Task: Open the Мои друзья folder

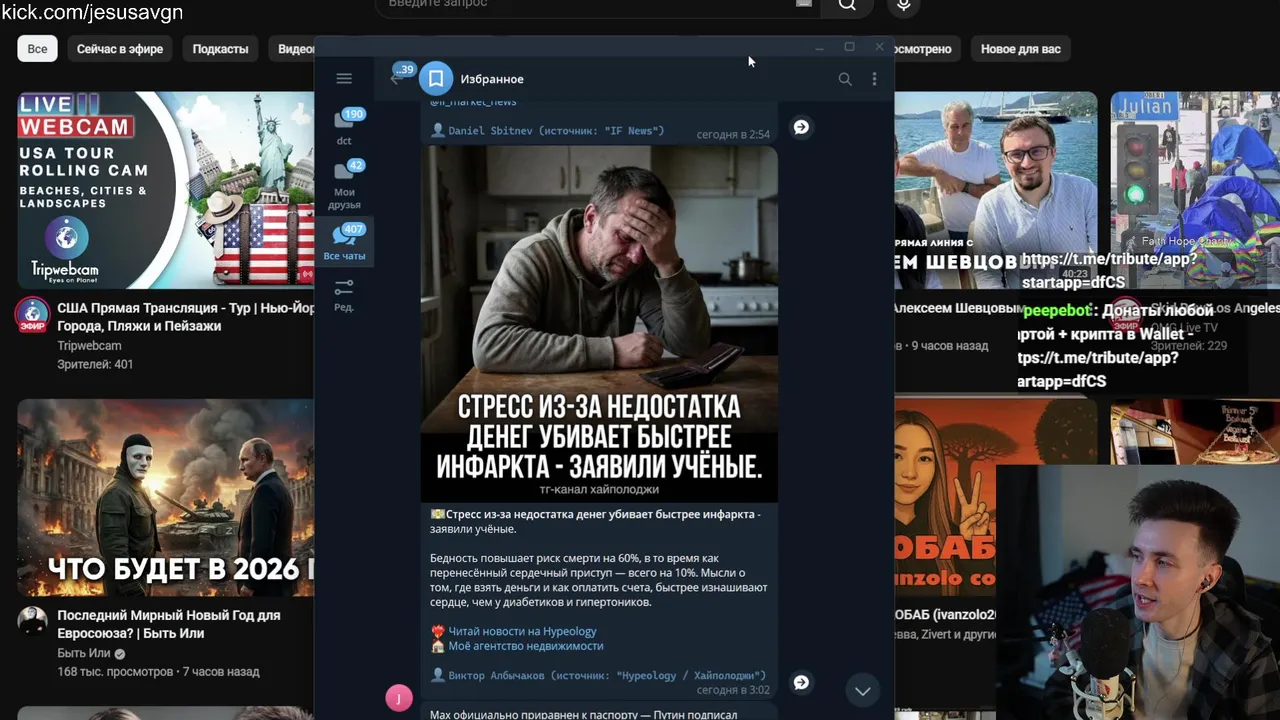Action: pos(344,185)
